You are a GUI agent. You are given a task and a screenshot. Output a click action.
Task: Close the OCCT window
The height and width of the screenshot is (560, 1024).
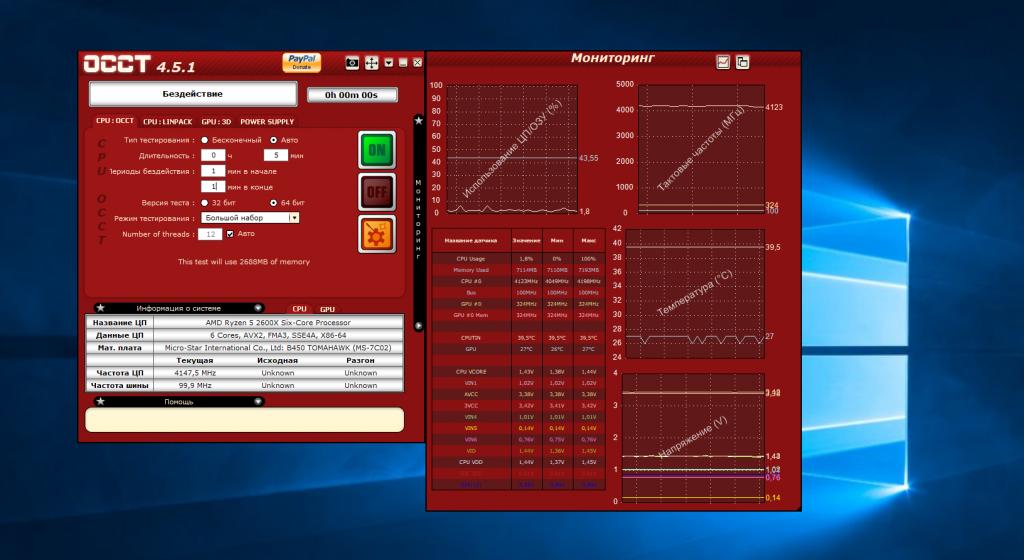coord(417,63)
